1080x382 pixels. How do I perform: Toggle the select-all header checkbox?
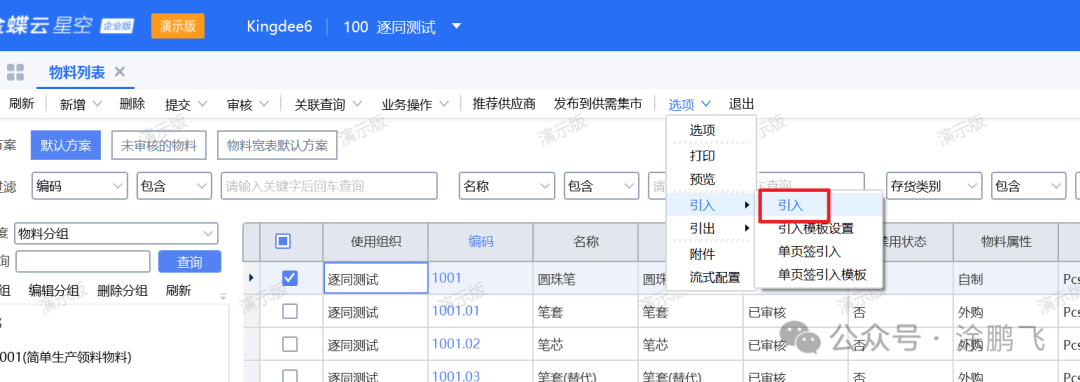tap(283, 241)
